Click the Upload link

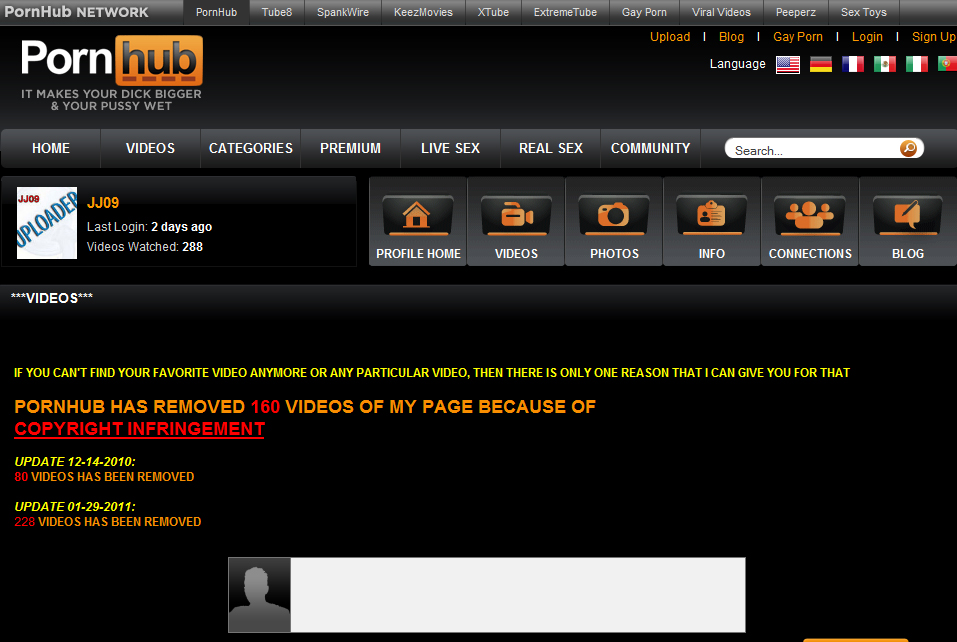[670, 37]
